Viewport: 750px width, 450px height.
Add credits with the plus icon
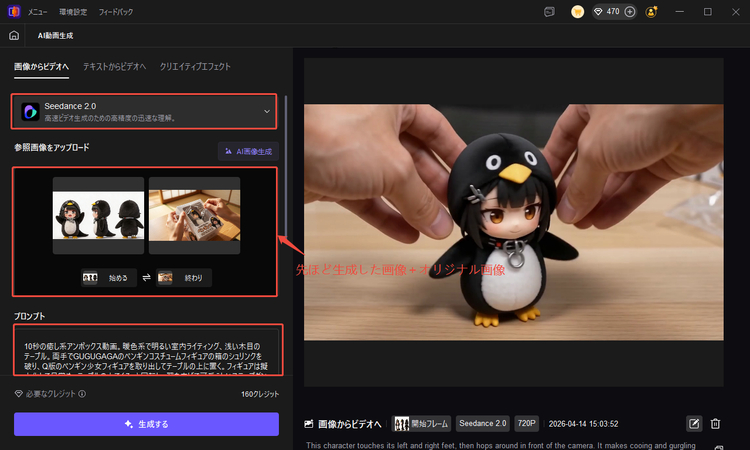[630, 12]
